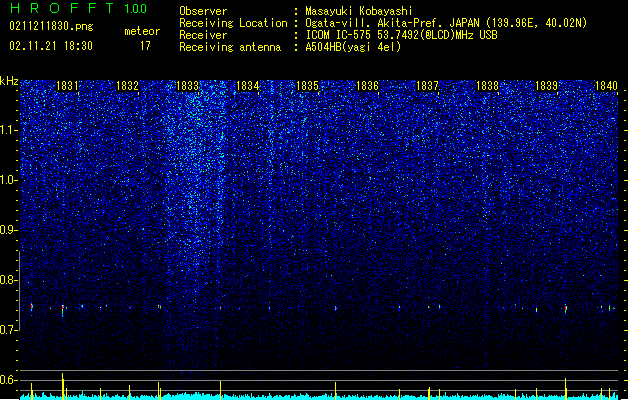Screen dimensions: 629x400
Task: Click the meteor count value 17
Action: pyautogui.click(x=145, y=46)
